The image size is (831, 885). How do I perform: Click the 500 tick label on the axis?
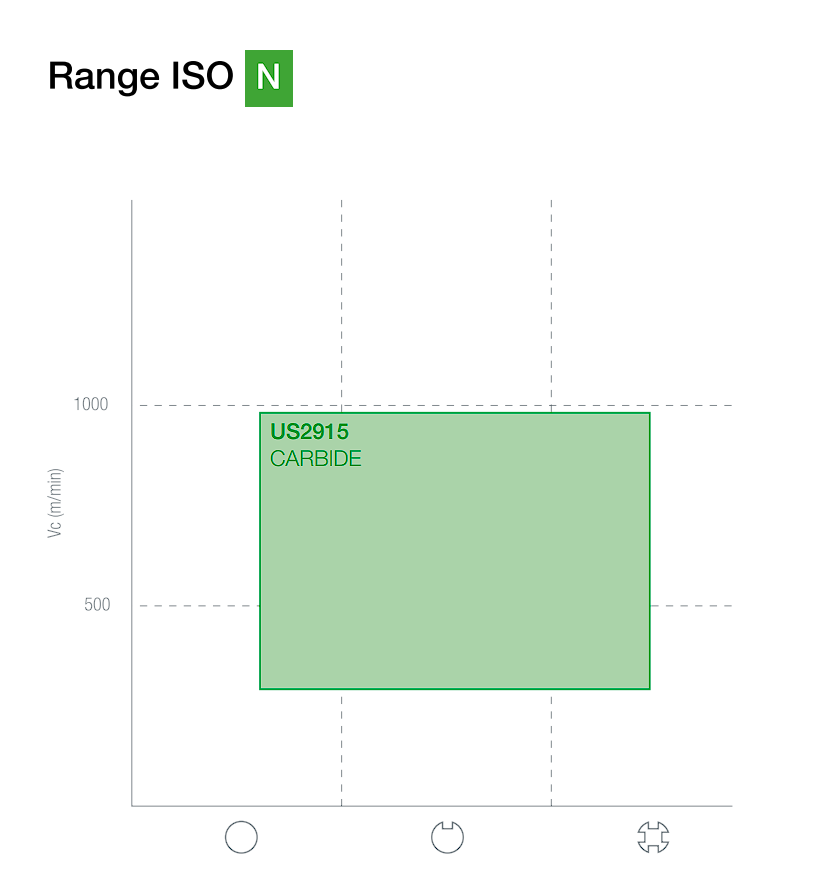click(x=97, y=604)
